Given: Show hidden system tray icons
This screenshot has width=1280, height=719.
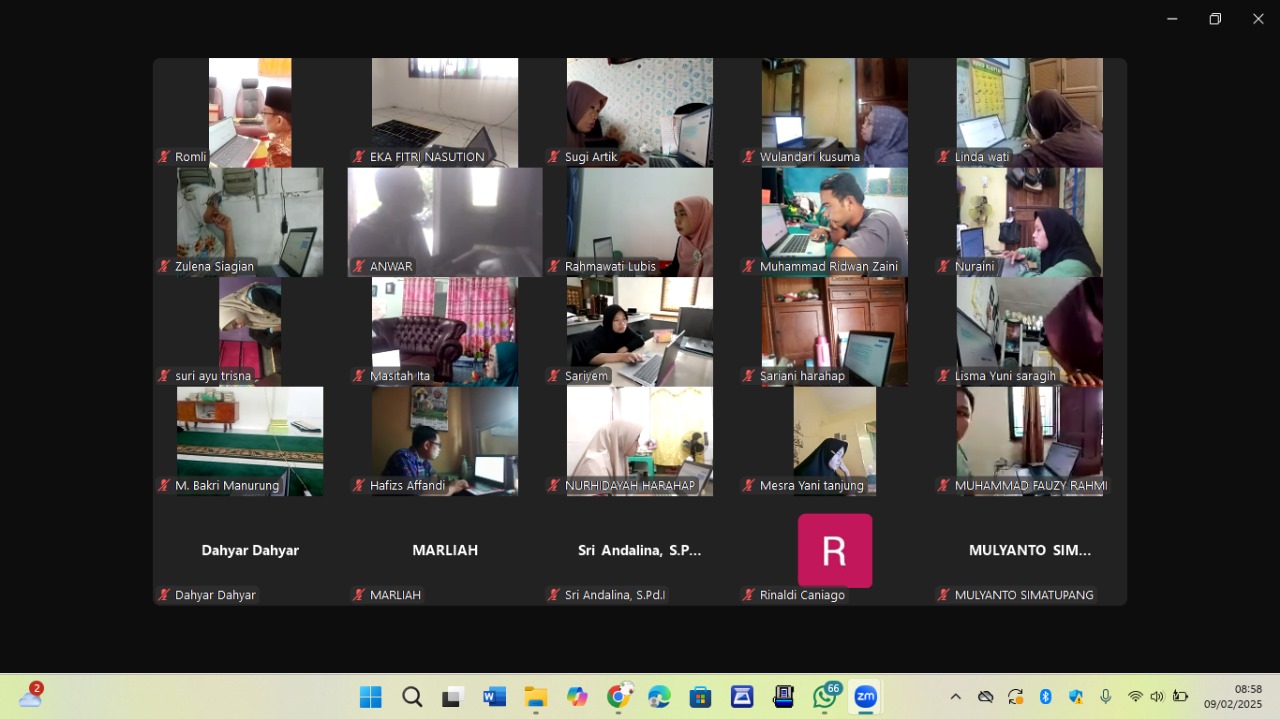Looking at the screenshot, I should [x=955, y=697].
